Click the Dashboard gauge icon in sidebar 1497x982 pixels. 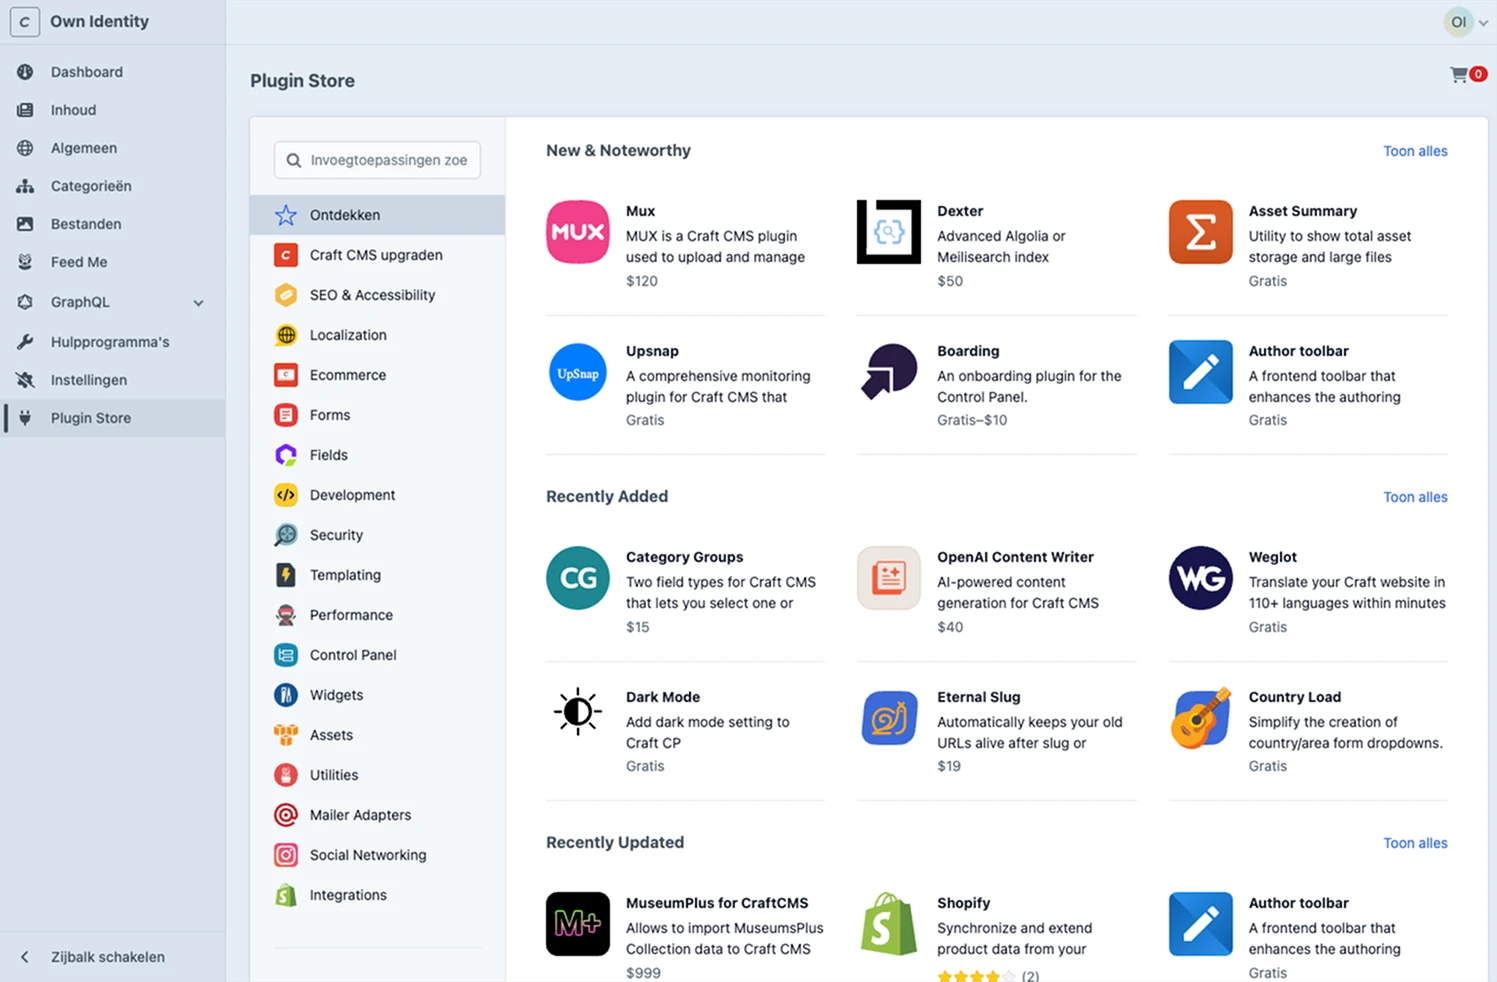25,72
